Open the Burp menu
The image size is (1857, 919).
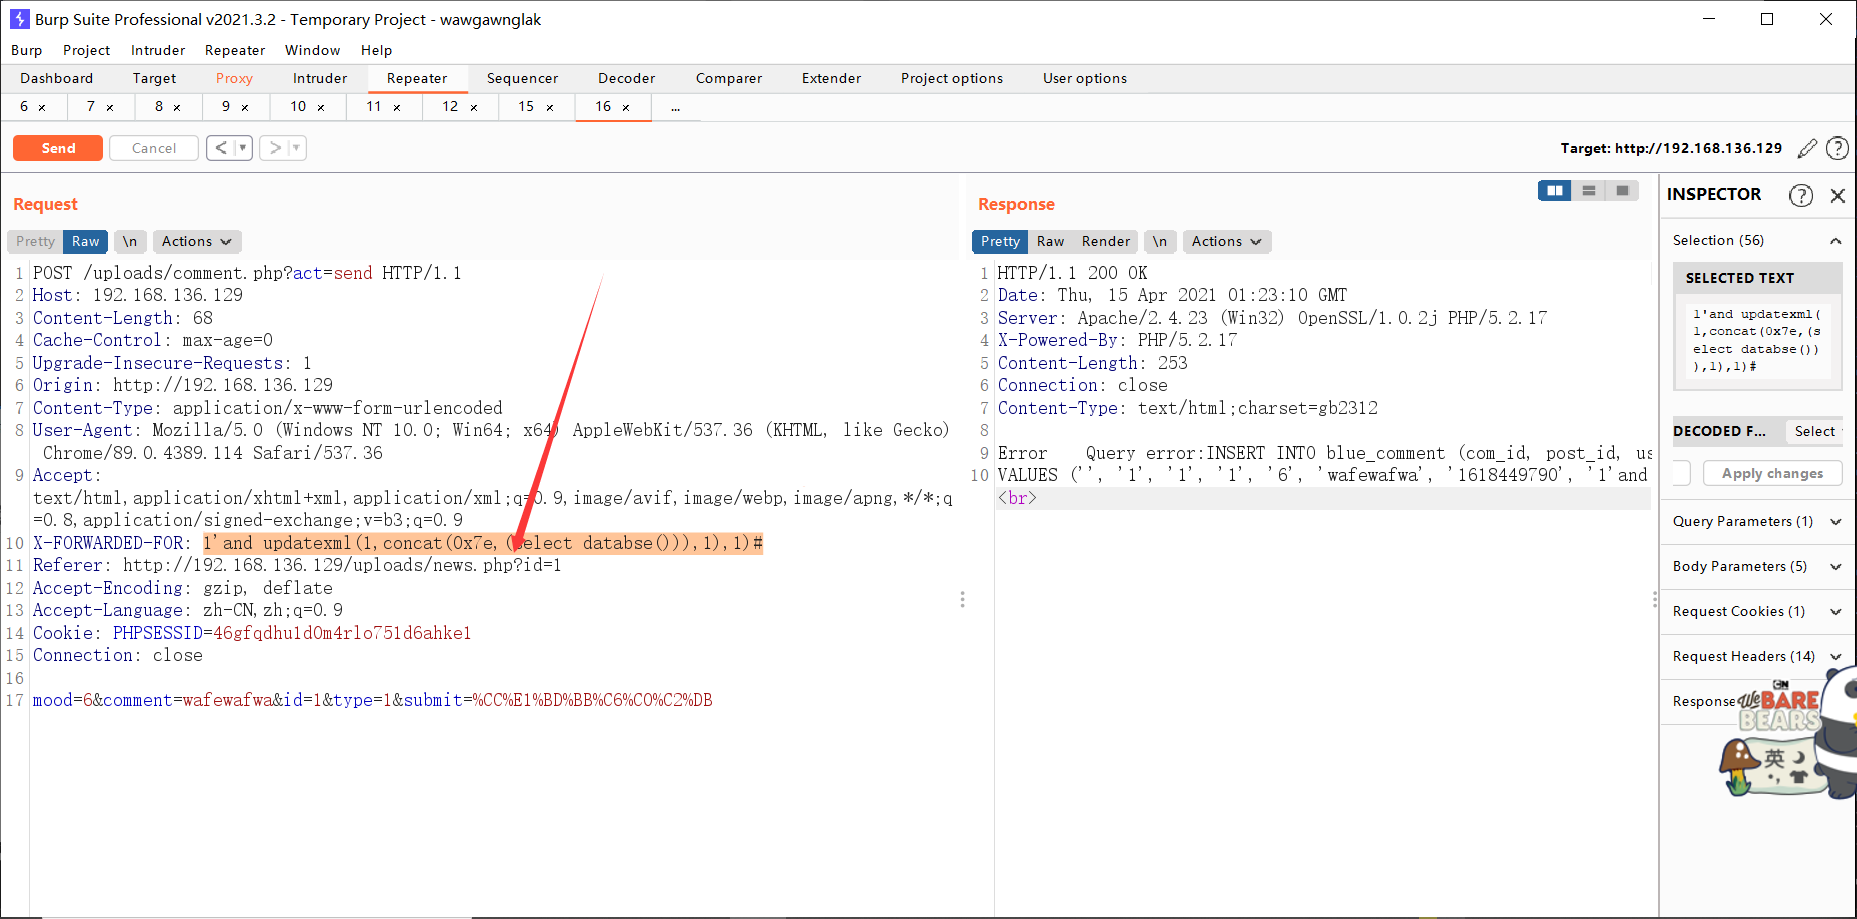(27, 50)
